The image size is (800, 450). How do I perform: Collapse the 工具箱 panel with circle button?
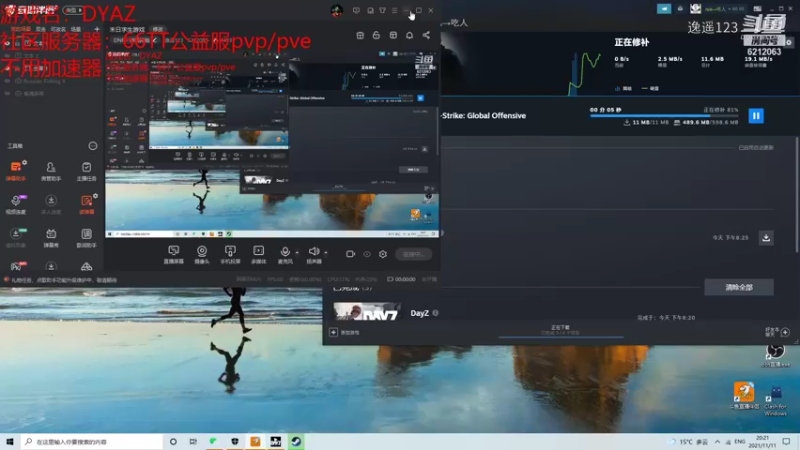coord(92,146)
